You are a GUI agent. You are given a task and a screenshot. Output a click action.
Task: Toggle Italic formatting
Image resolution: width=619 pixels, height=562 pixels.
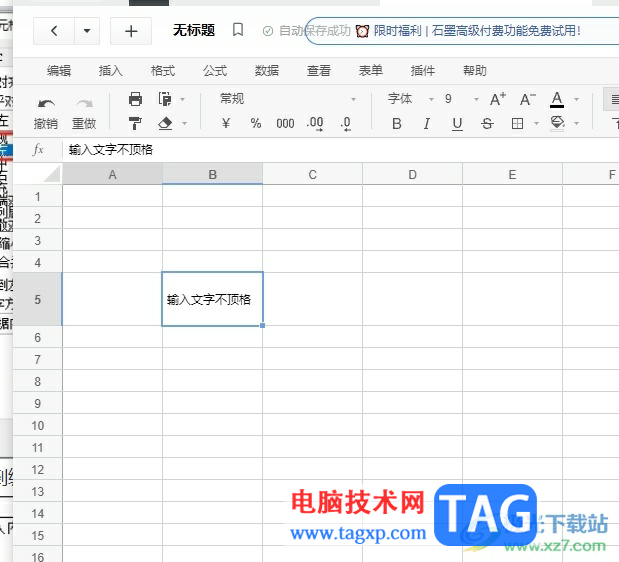coord(427,124)
